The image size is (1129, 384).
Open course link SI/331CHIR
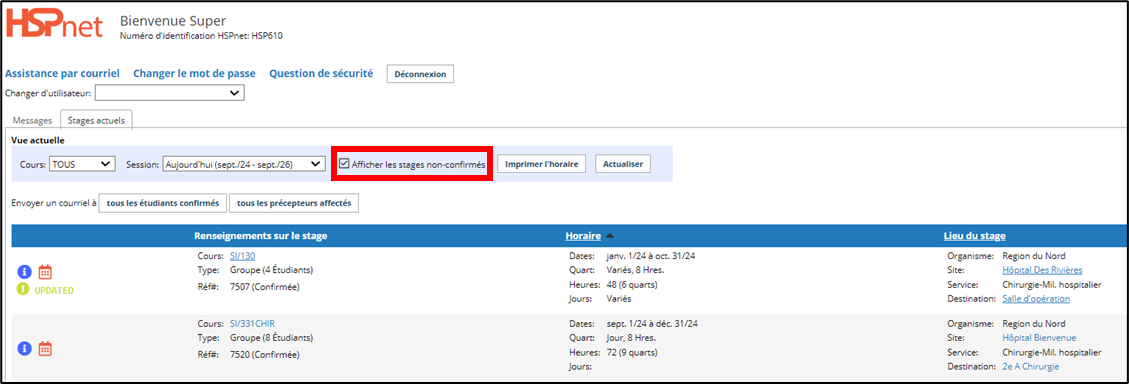pos(252,323)
